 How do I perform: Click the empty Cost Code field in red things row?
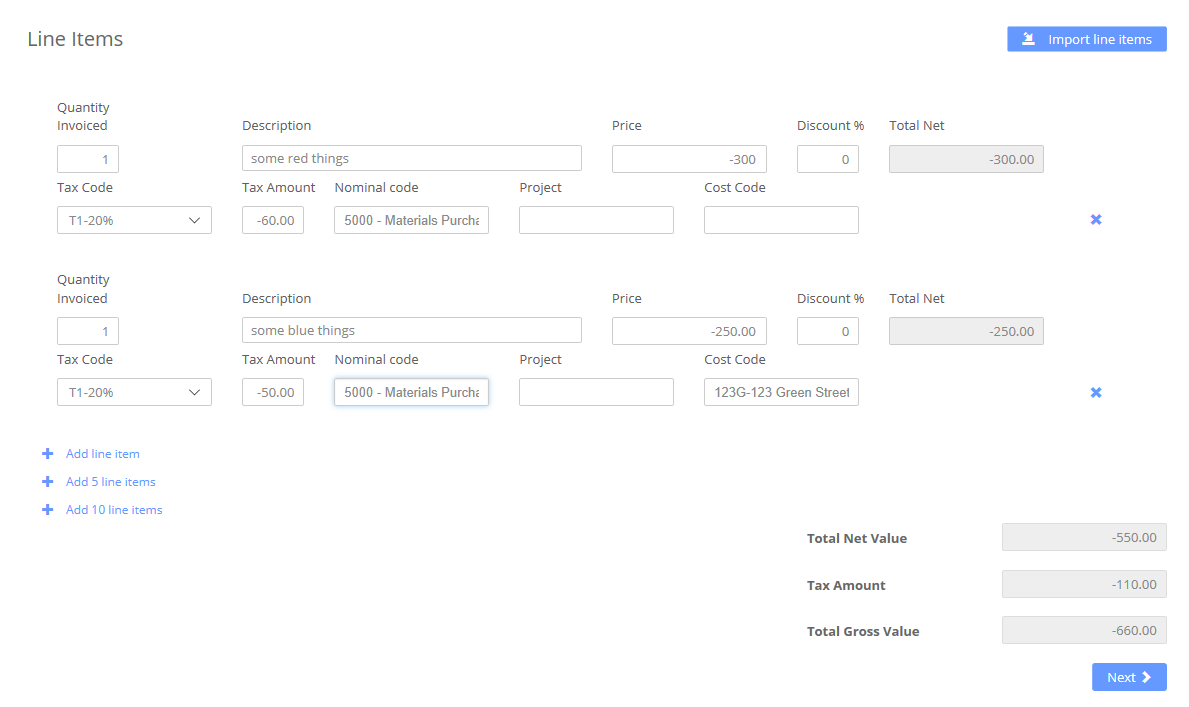(781, 220)
